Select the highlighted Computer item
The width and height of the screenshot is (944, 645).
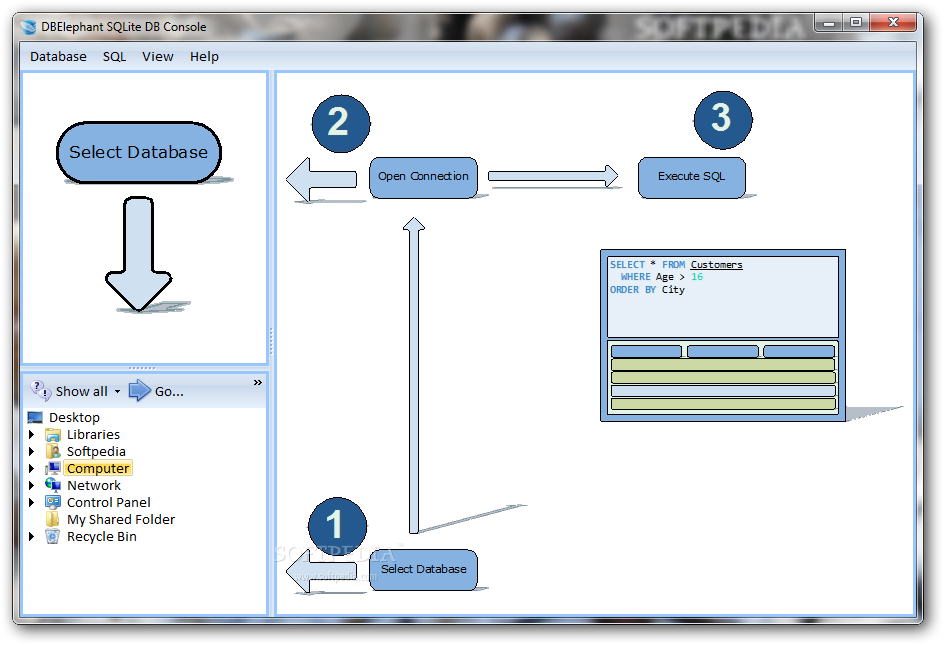(98, 468)
